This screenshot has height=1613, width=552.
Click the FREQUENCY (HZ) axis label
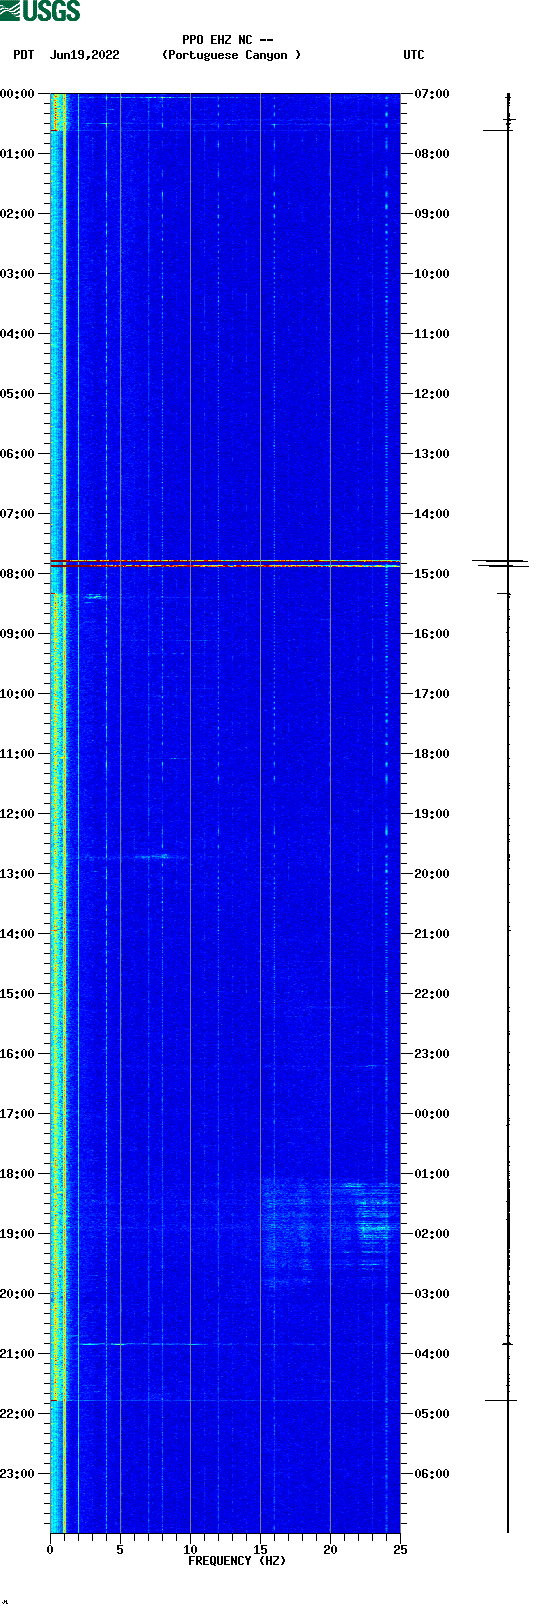(x=237, y=1561)
